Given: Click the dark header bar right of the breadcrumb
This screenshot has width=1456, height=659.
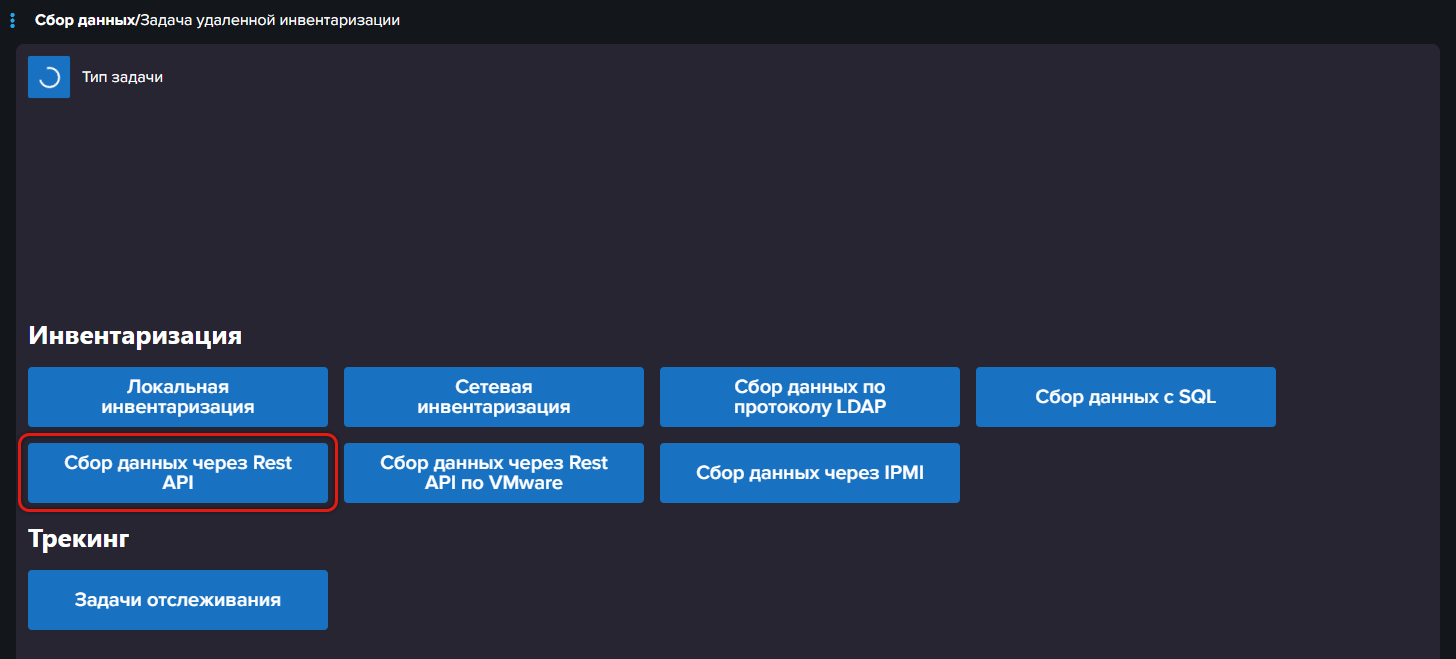Looking at the screenshot, I should 900,20.
